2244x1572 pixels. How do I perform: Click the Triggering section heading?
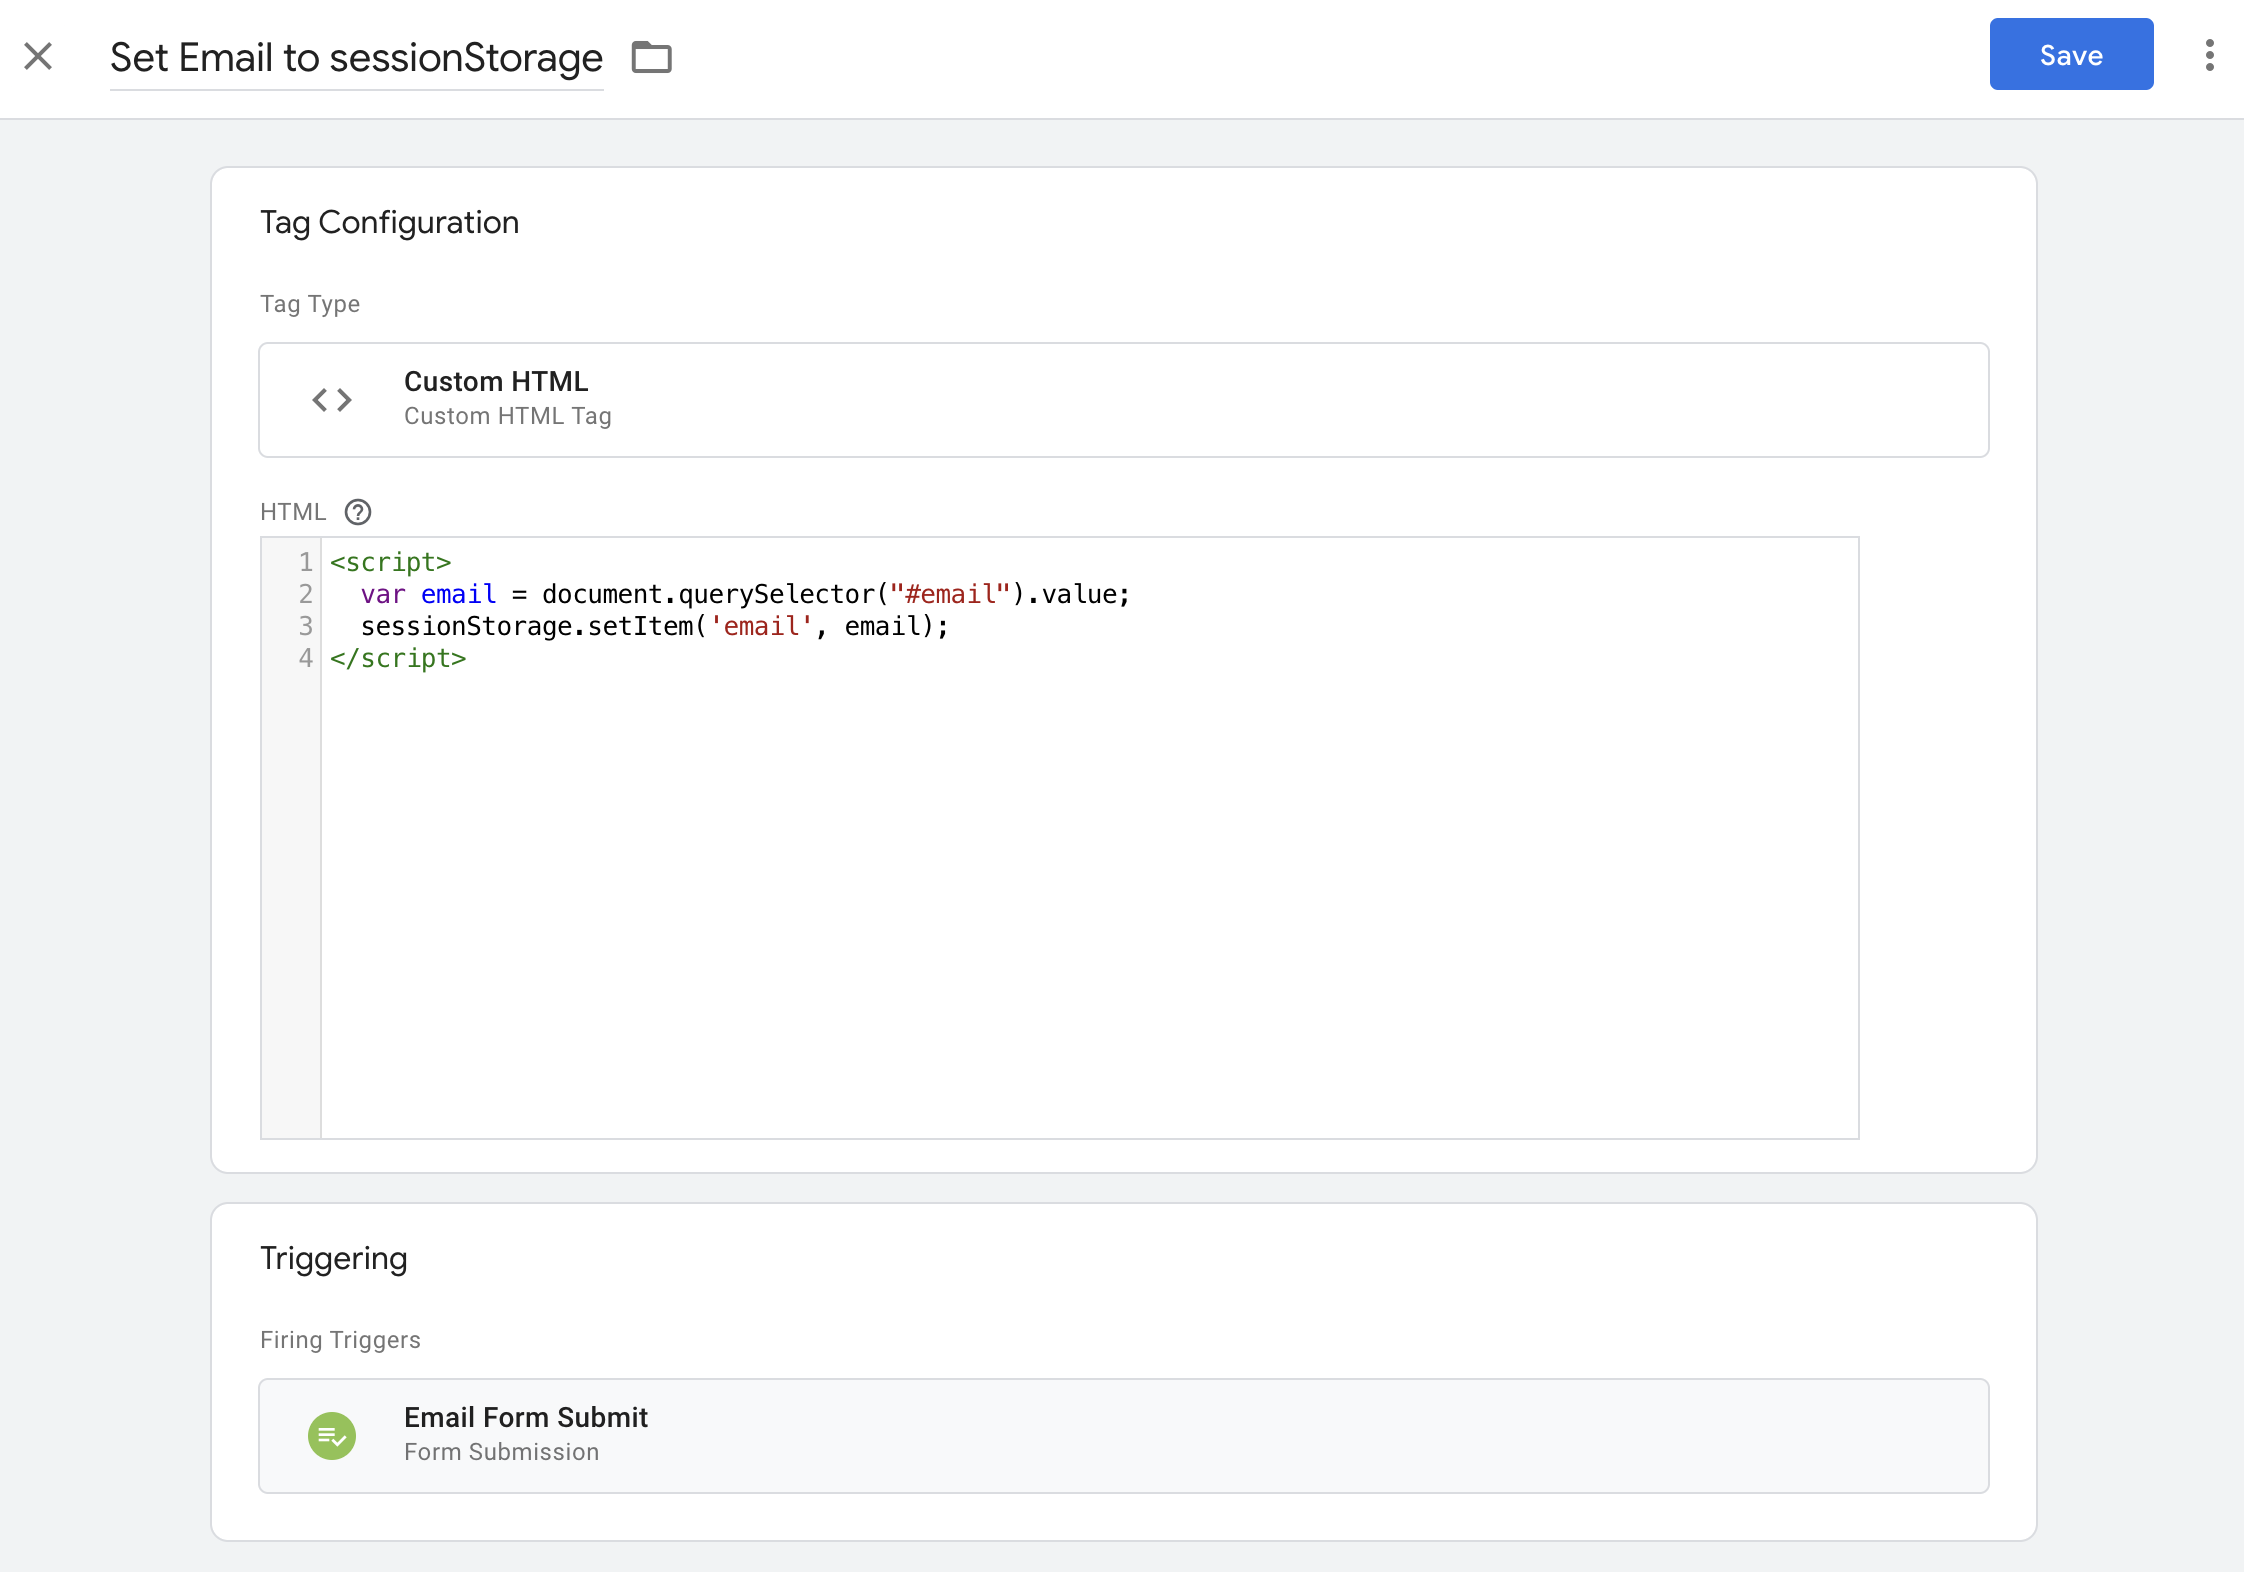click(x=333, y=1258)
